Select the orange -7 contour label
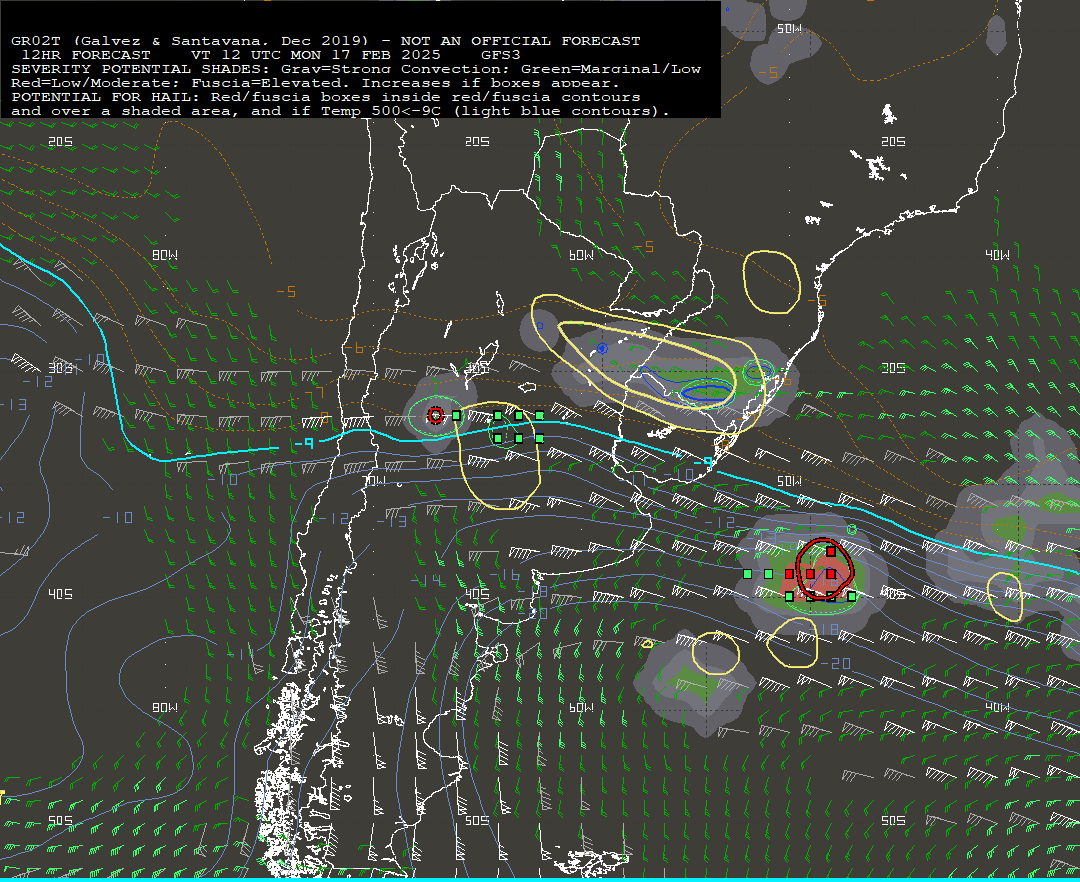This screenshot has width=1080, height=882. (315, 393)
